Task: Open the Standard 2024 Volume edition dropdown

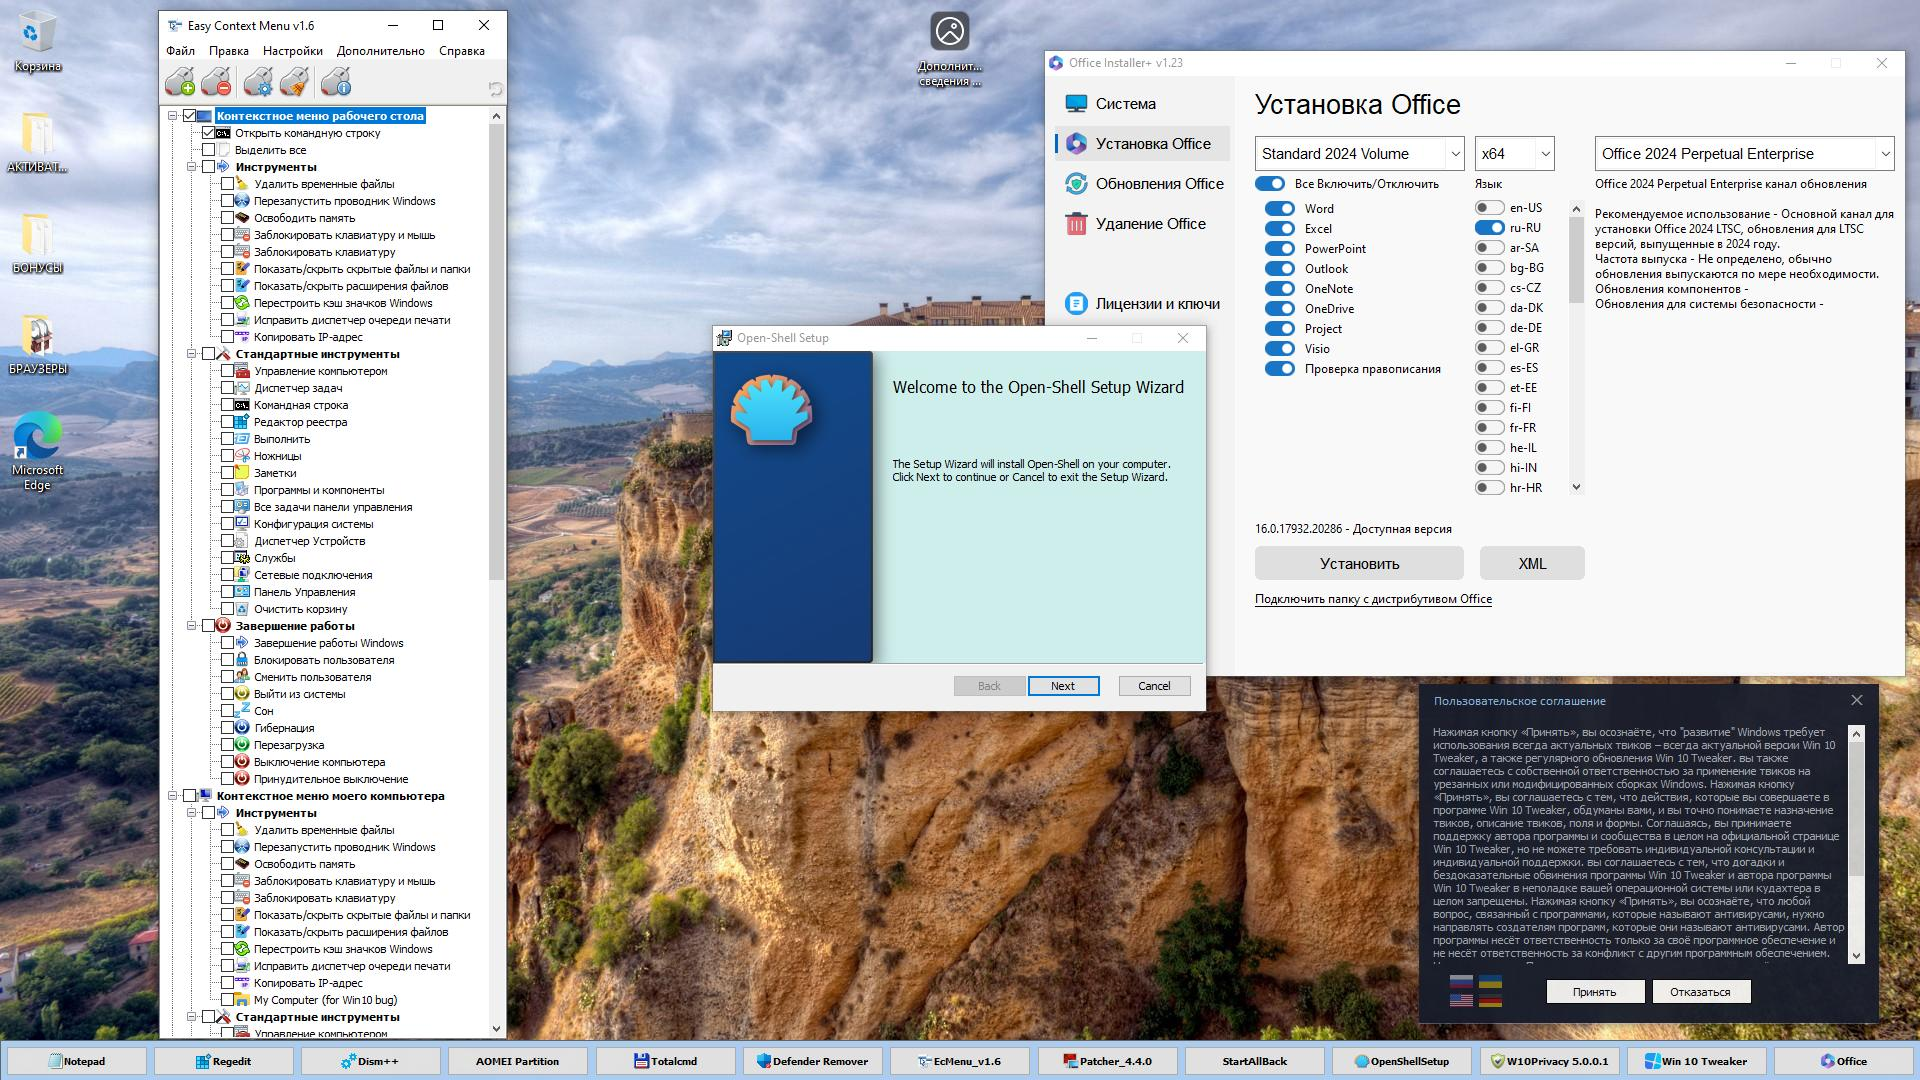Action: click(x=1359, y=154)
